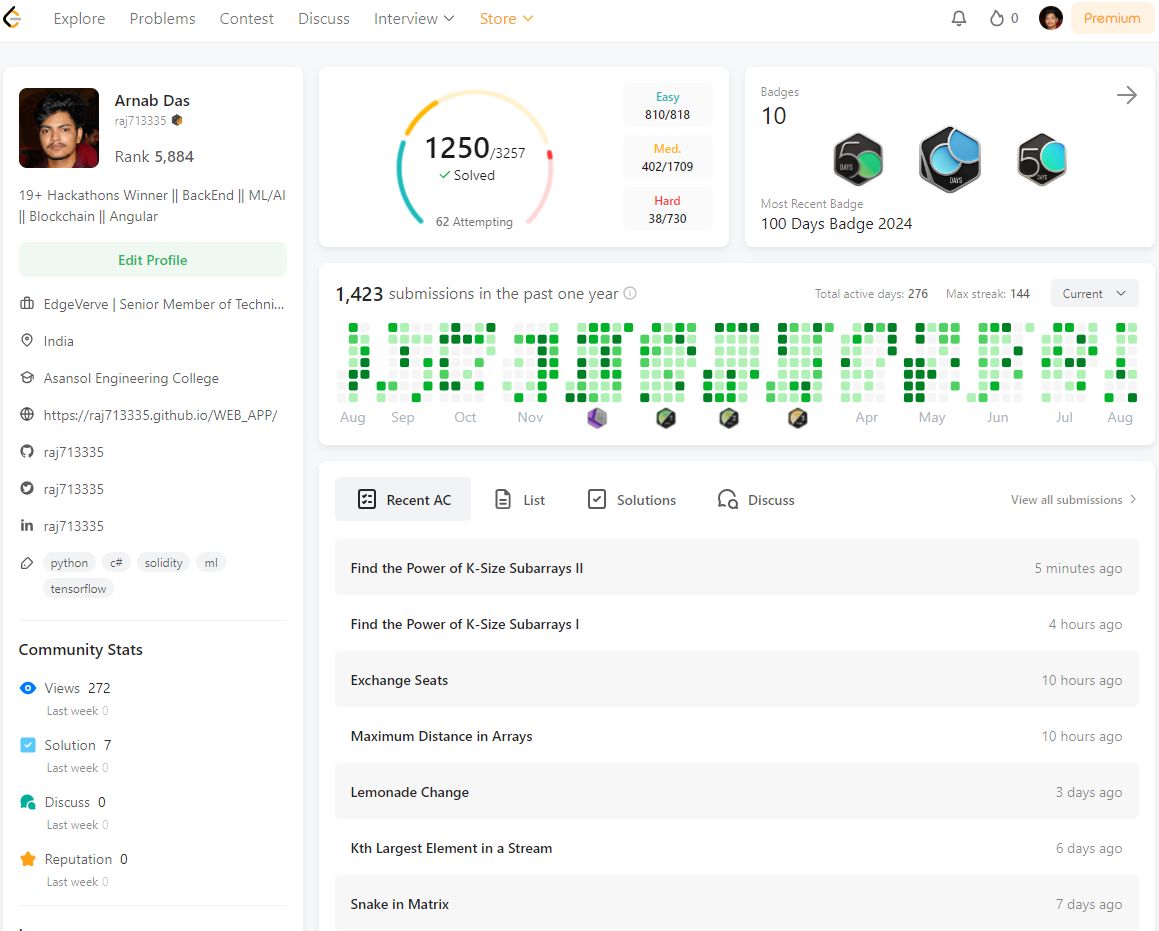Open the Lemonade Change submission

tap(736, 792)
